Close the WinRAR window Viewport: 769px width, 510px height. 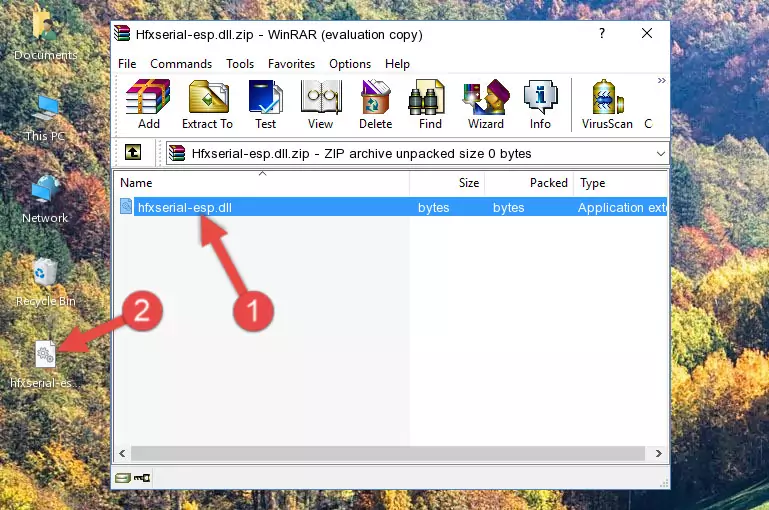647,33
